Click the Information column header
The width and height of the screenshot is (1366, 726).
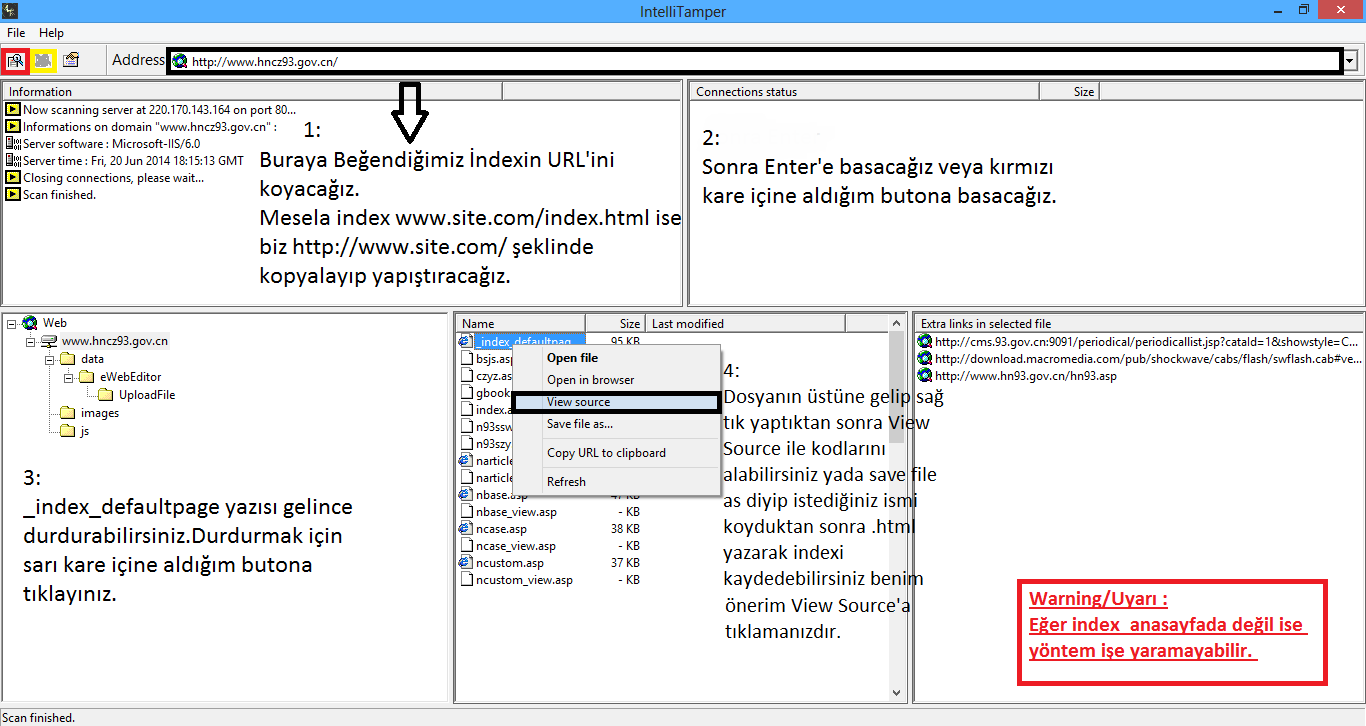coord(252,91)
